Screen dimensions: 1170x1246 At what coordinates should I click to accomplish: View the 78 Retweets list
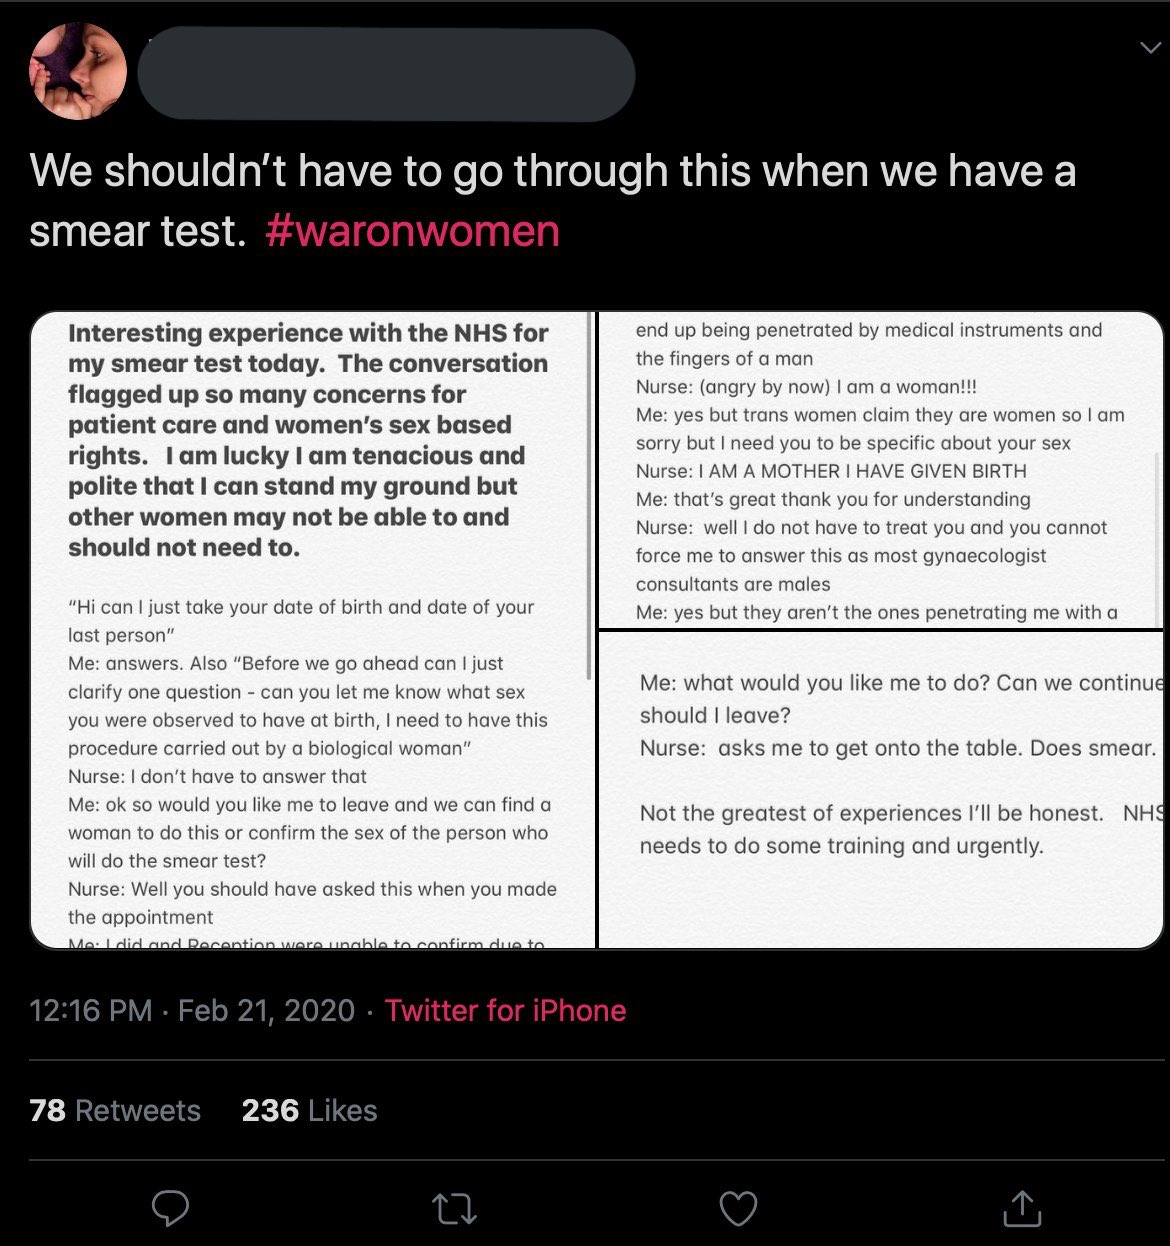point(115,1110)
